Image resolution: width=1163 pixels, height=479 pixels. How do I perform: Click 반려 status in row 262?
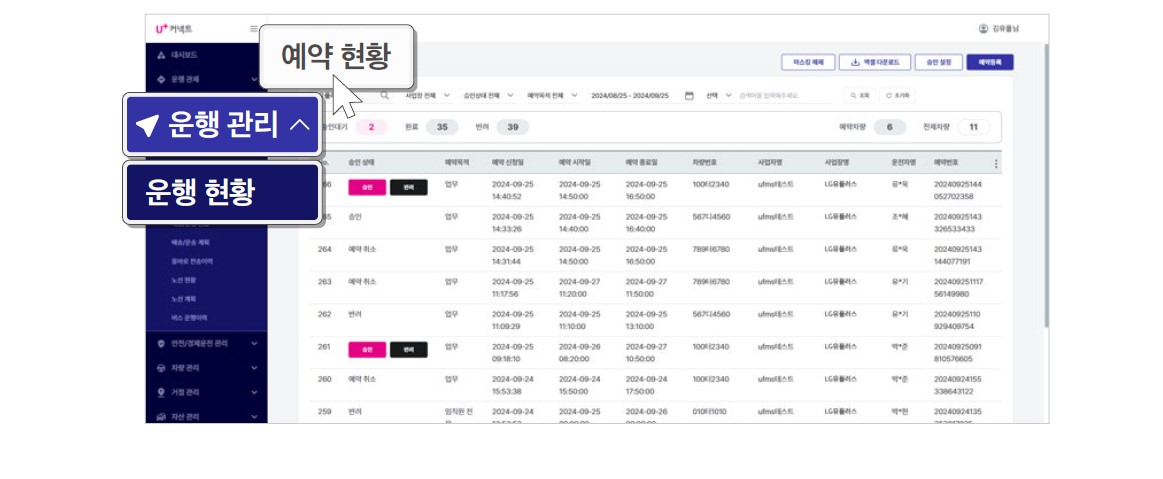pyautogui.click(x=355, y=314)
